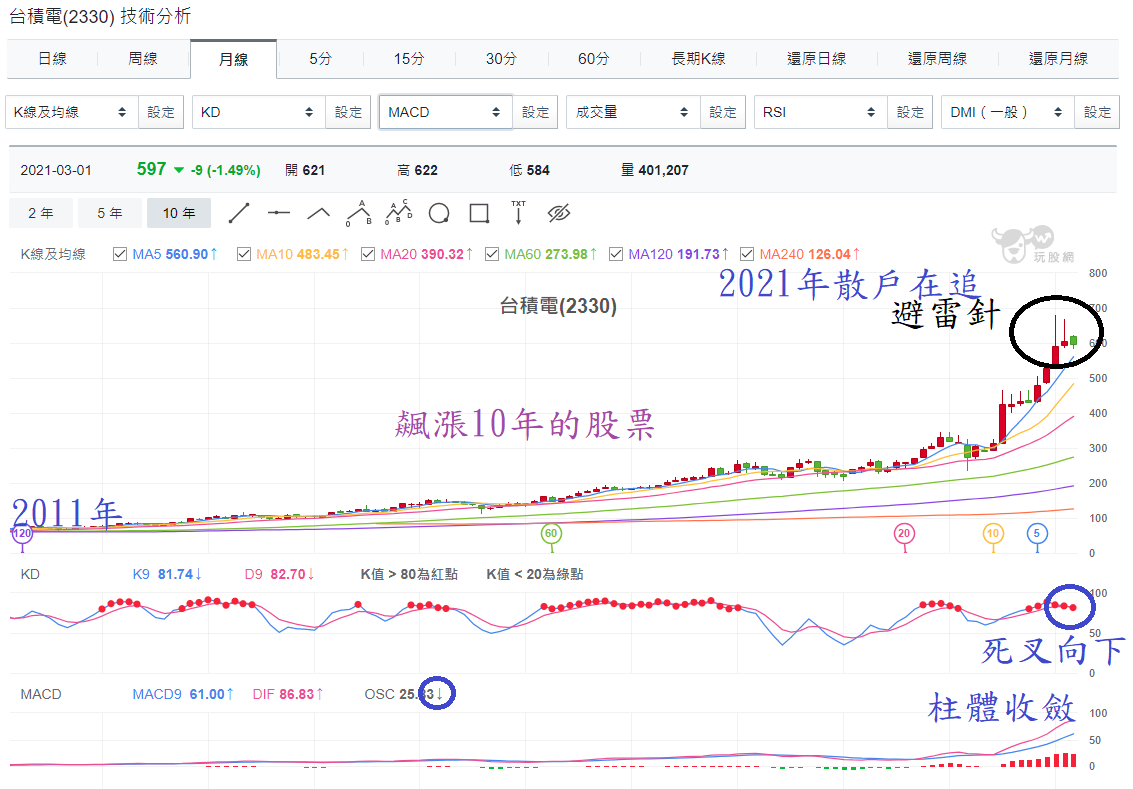Click 設定 next to KD dropdown
Image resolution: width=1133 pixels, height=789 pixels.
point(348,112)
